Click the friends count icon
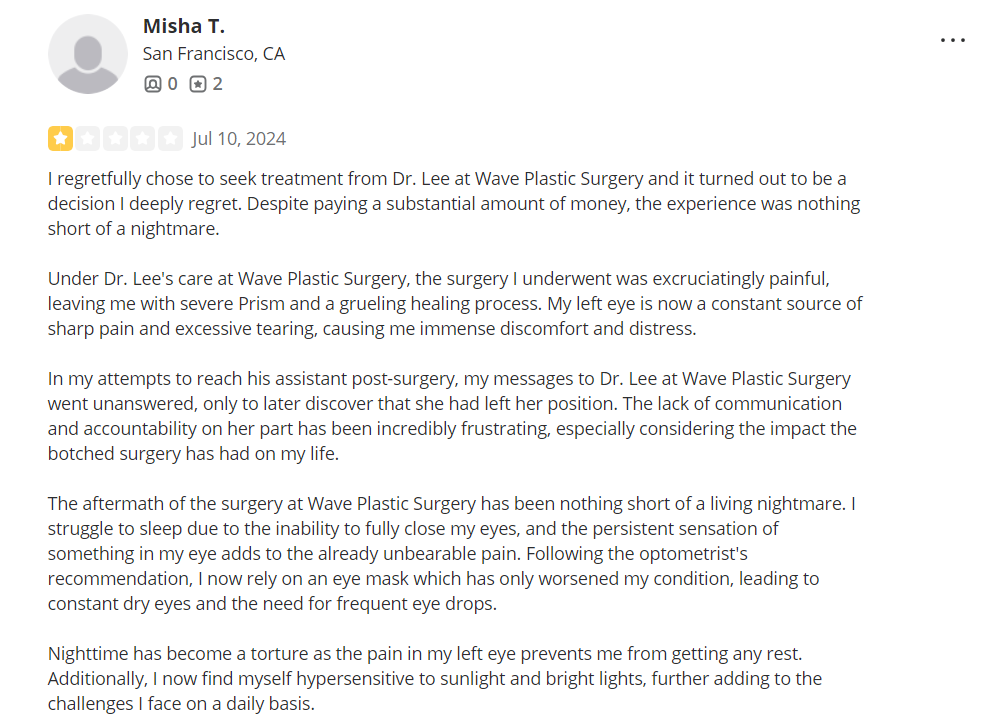992x726 pixels. pos(152,84)
